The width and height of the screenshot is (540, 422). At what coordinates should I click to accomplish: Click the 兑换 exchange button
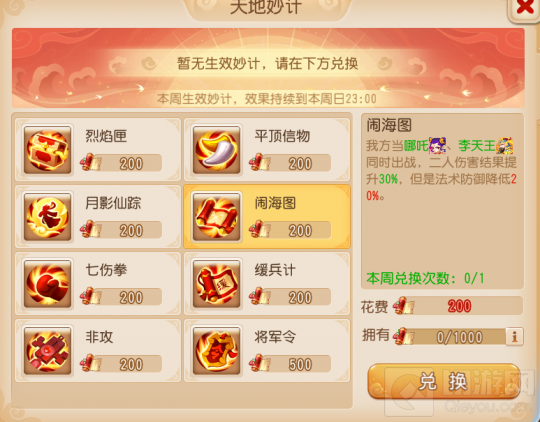tap(444, 382)
